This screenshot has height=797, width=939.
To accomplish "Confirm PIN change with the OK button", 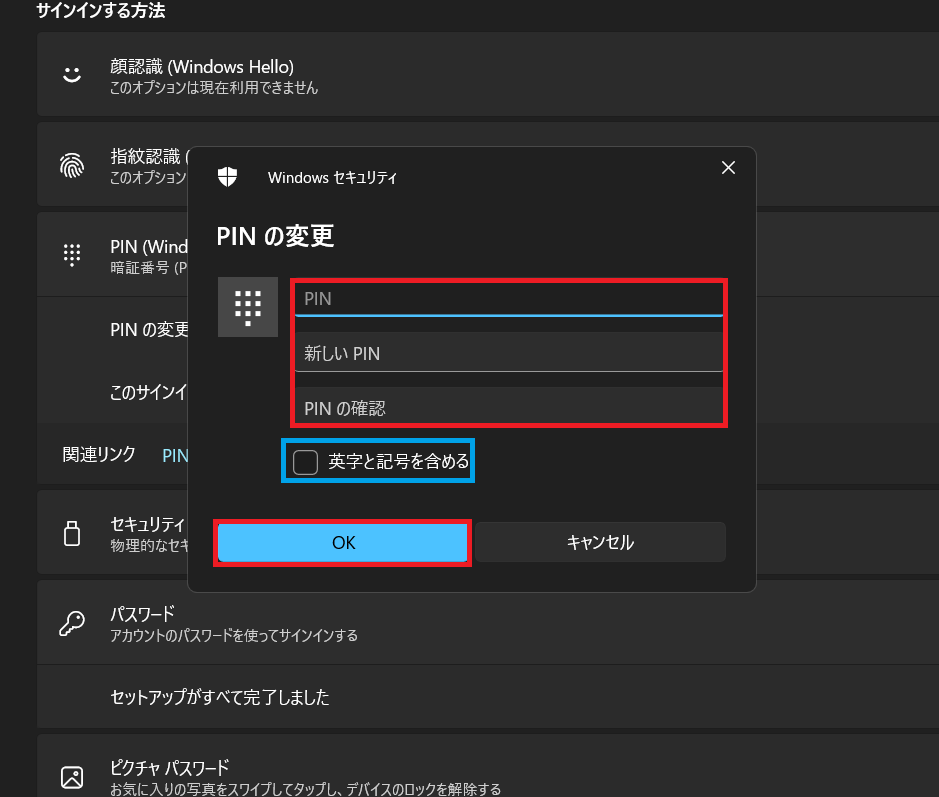I will pos(342,542).
